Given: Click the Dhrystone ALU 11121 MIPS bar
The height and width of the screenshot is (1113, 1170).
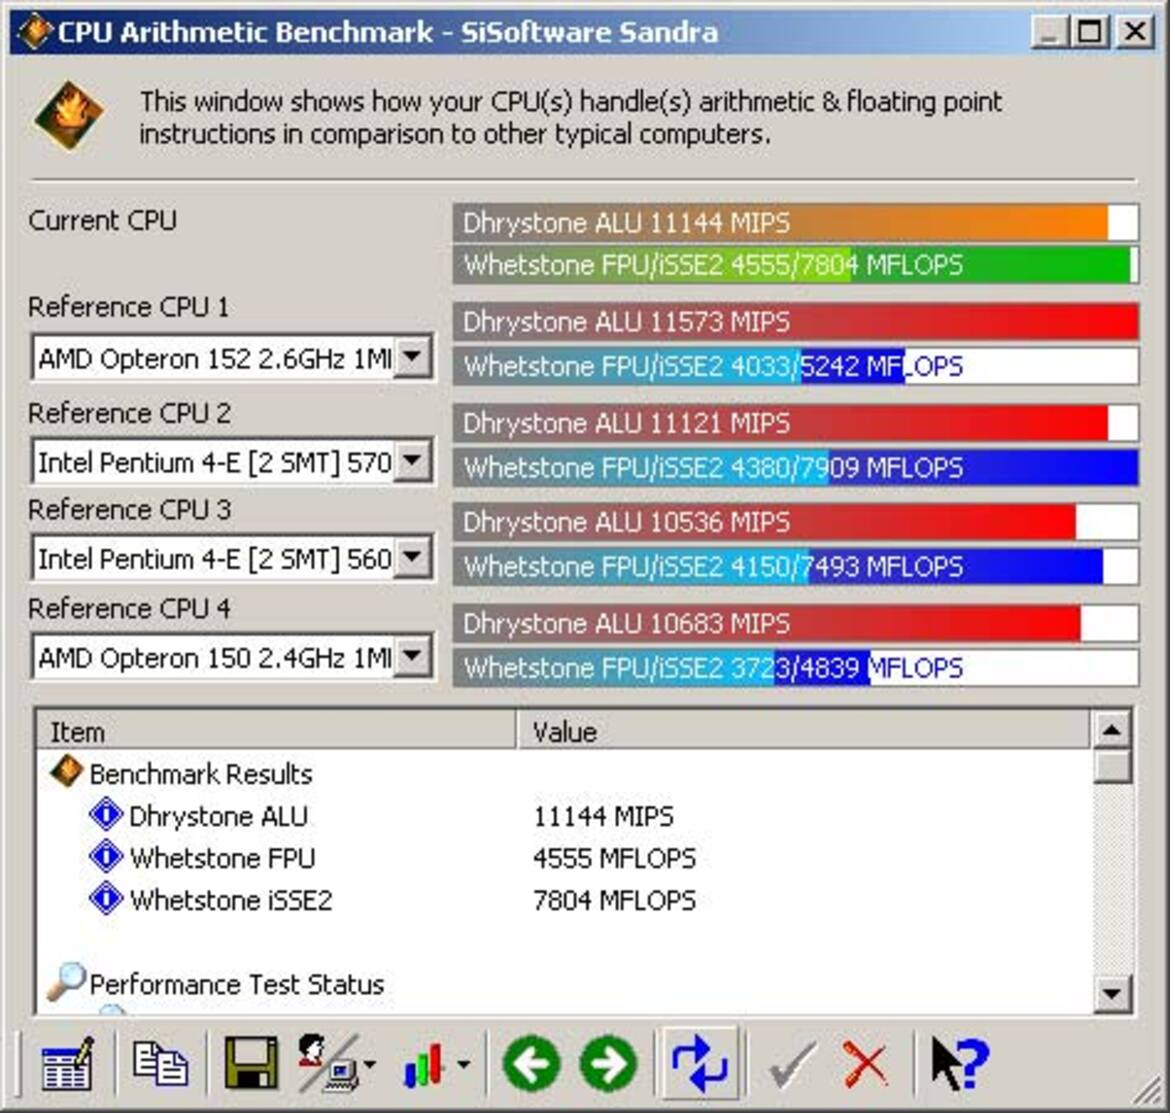Looking at the screenshot, I should point(795,423).
